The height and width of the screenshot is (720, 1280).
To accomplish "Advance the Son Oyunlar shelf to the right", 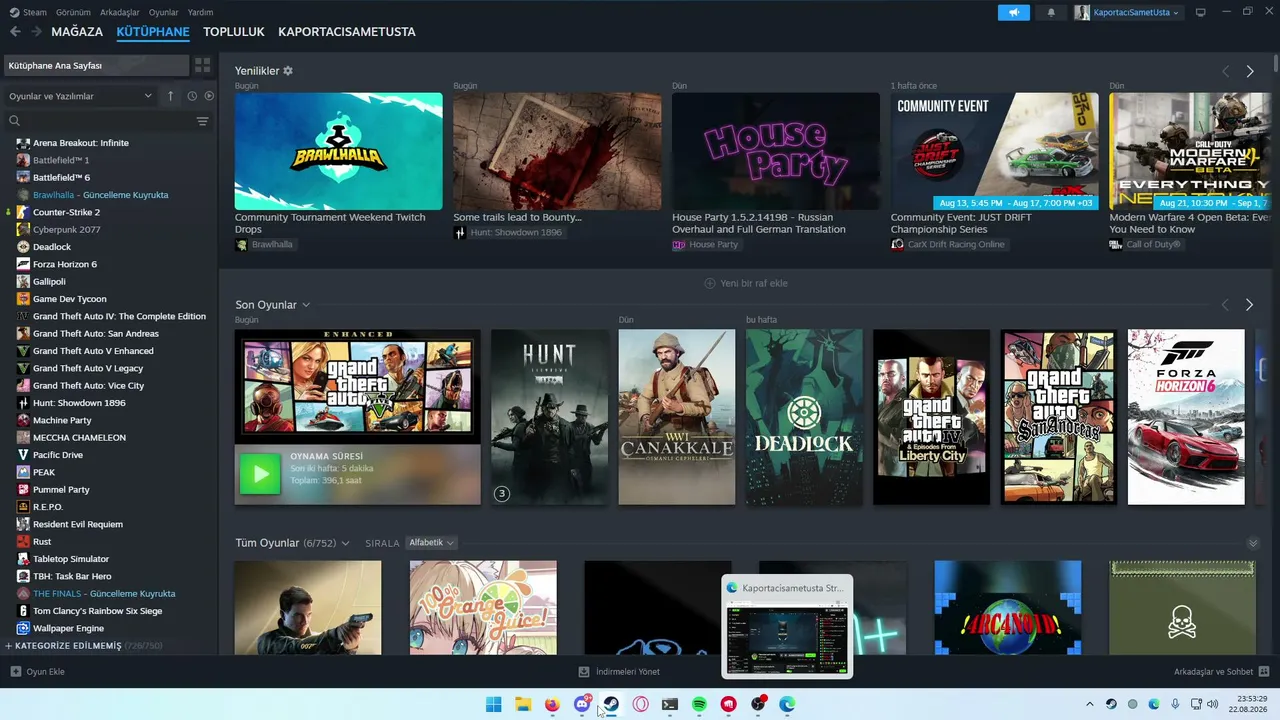I will pyautogui.click(x=1249, y=305).
